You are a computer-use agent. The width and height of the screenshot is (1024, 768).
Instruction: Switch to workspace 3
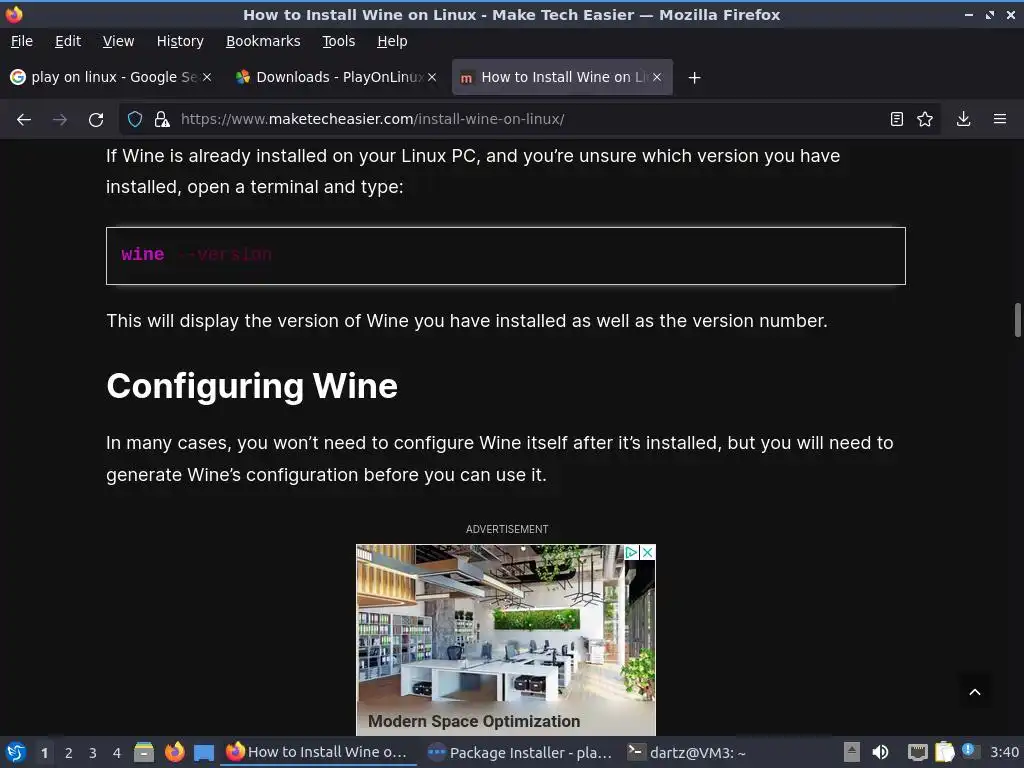tap(93, 753)
